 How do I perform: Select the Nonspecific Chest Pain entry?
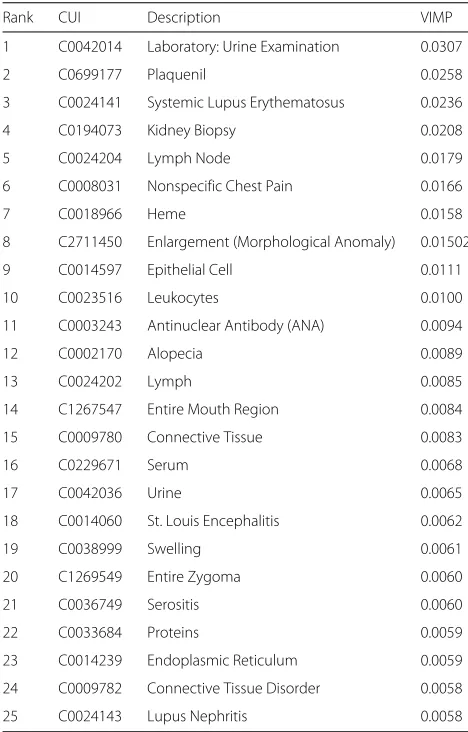click(x=220, y=186)
